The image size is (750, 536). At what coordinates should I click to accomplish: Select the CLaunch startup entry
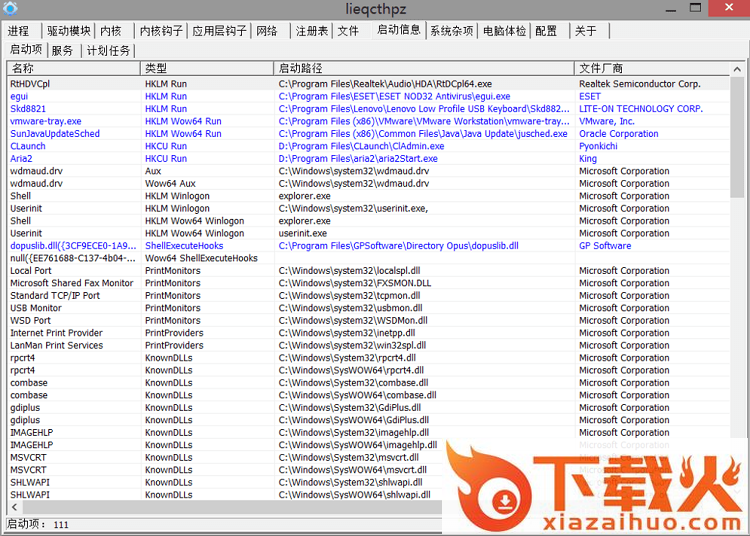(x=368, y=146)
